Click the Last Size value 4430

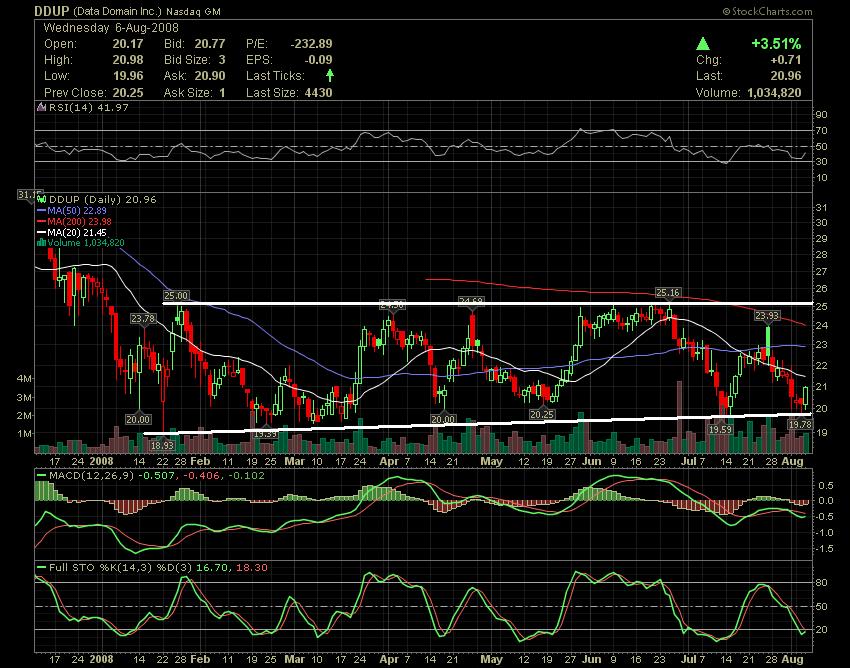318,93
